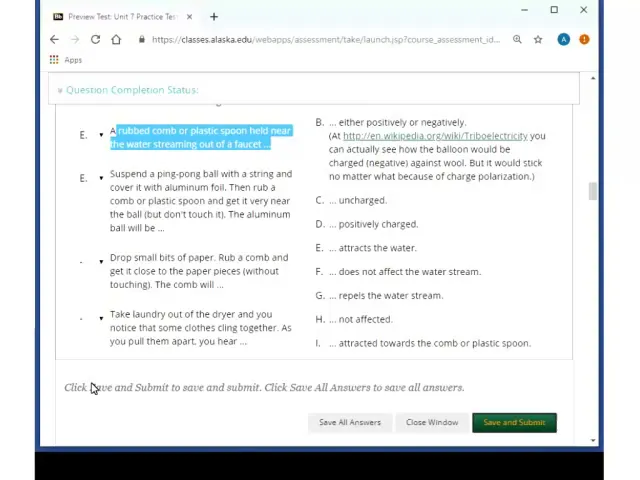This screenshot has height=480, width=640.
Task: Minimize the browser window
Action: click(524, 10)
